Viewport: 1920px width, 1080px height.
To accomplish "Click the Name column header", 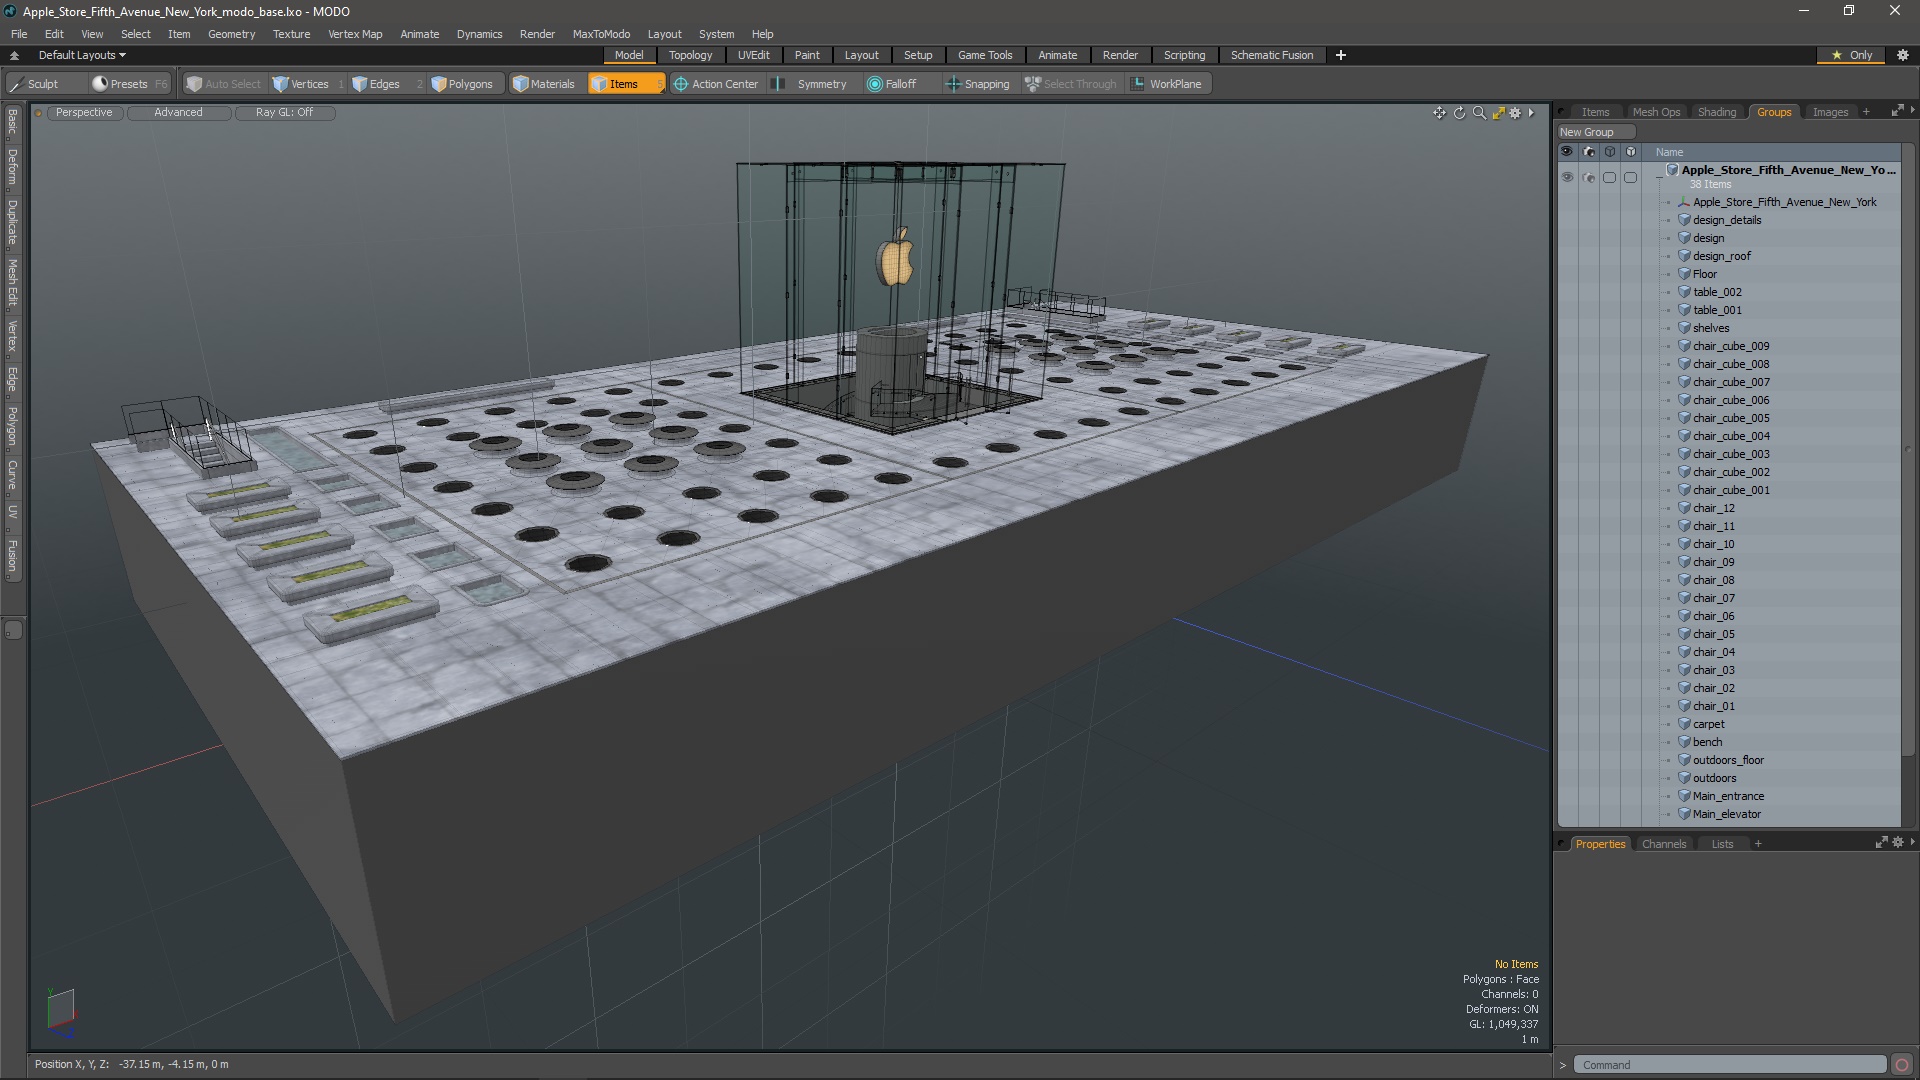I will pyautogui.click(x=1669, y=152).
